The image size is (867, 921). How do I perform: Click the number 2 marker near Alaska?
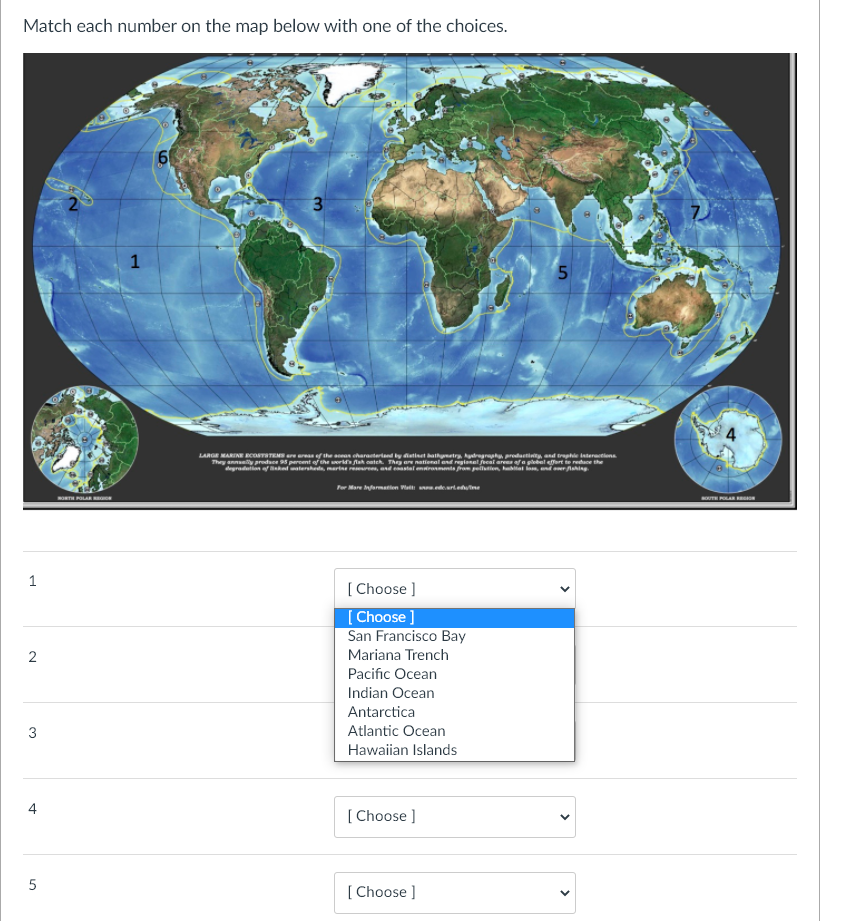point(72,205)
